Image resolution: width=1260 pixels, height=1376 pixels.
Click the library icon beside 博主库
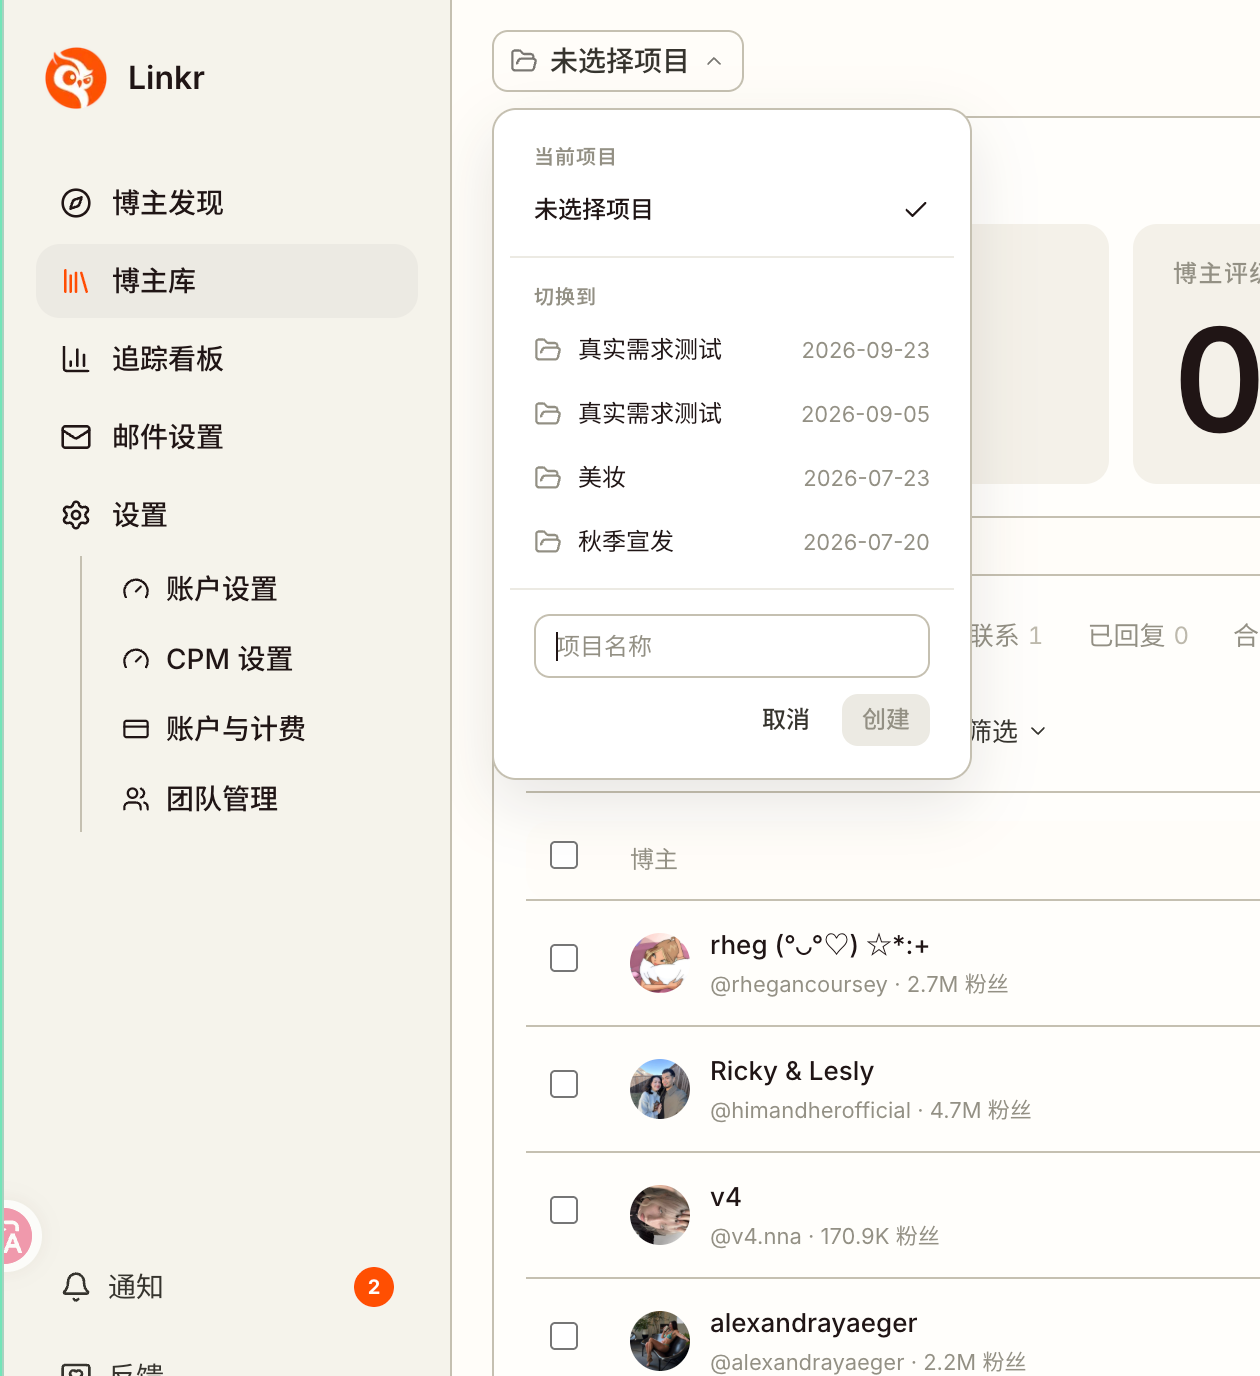point(76,281)
